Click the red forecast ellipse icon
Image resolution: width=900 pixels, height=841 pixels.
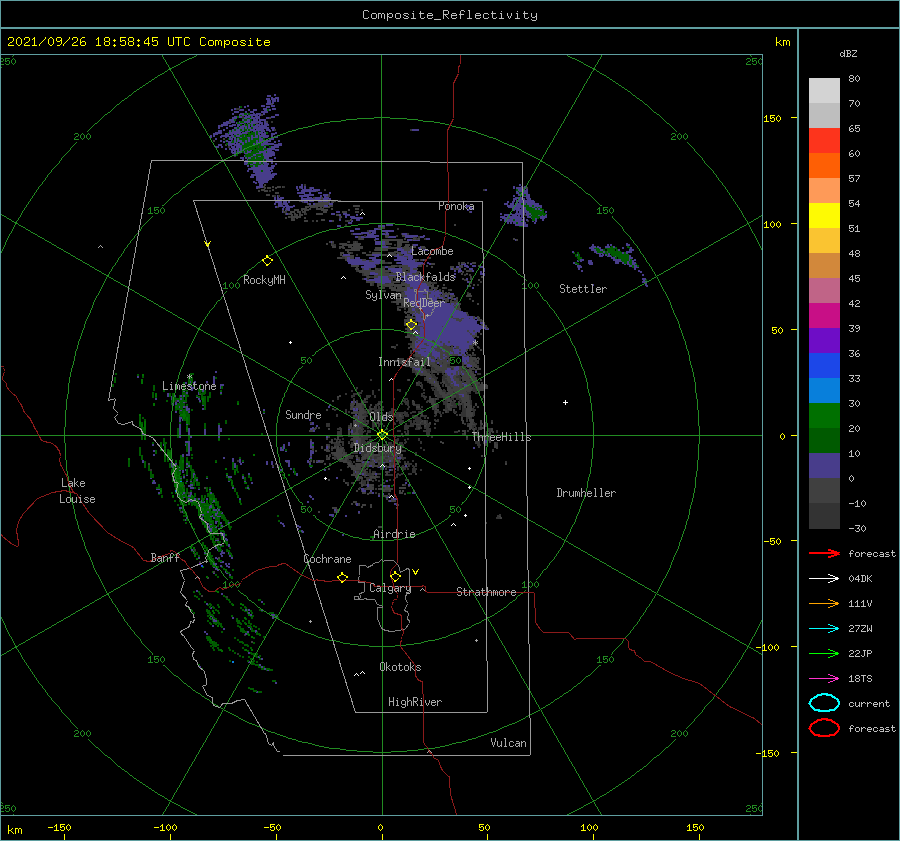click(x=824, y=728)
